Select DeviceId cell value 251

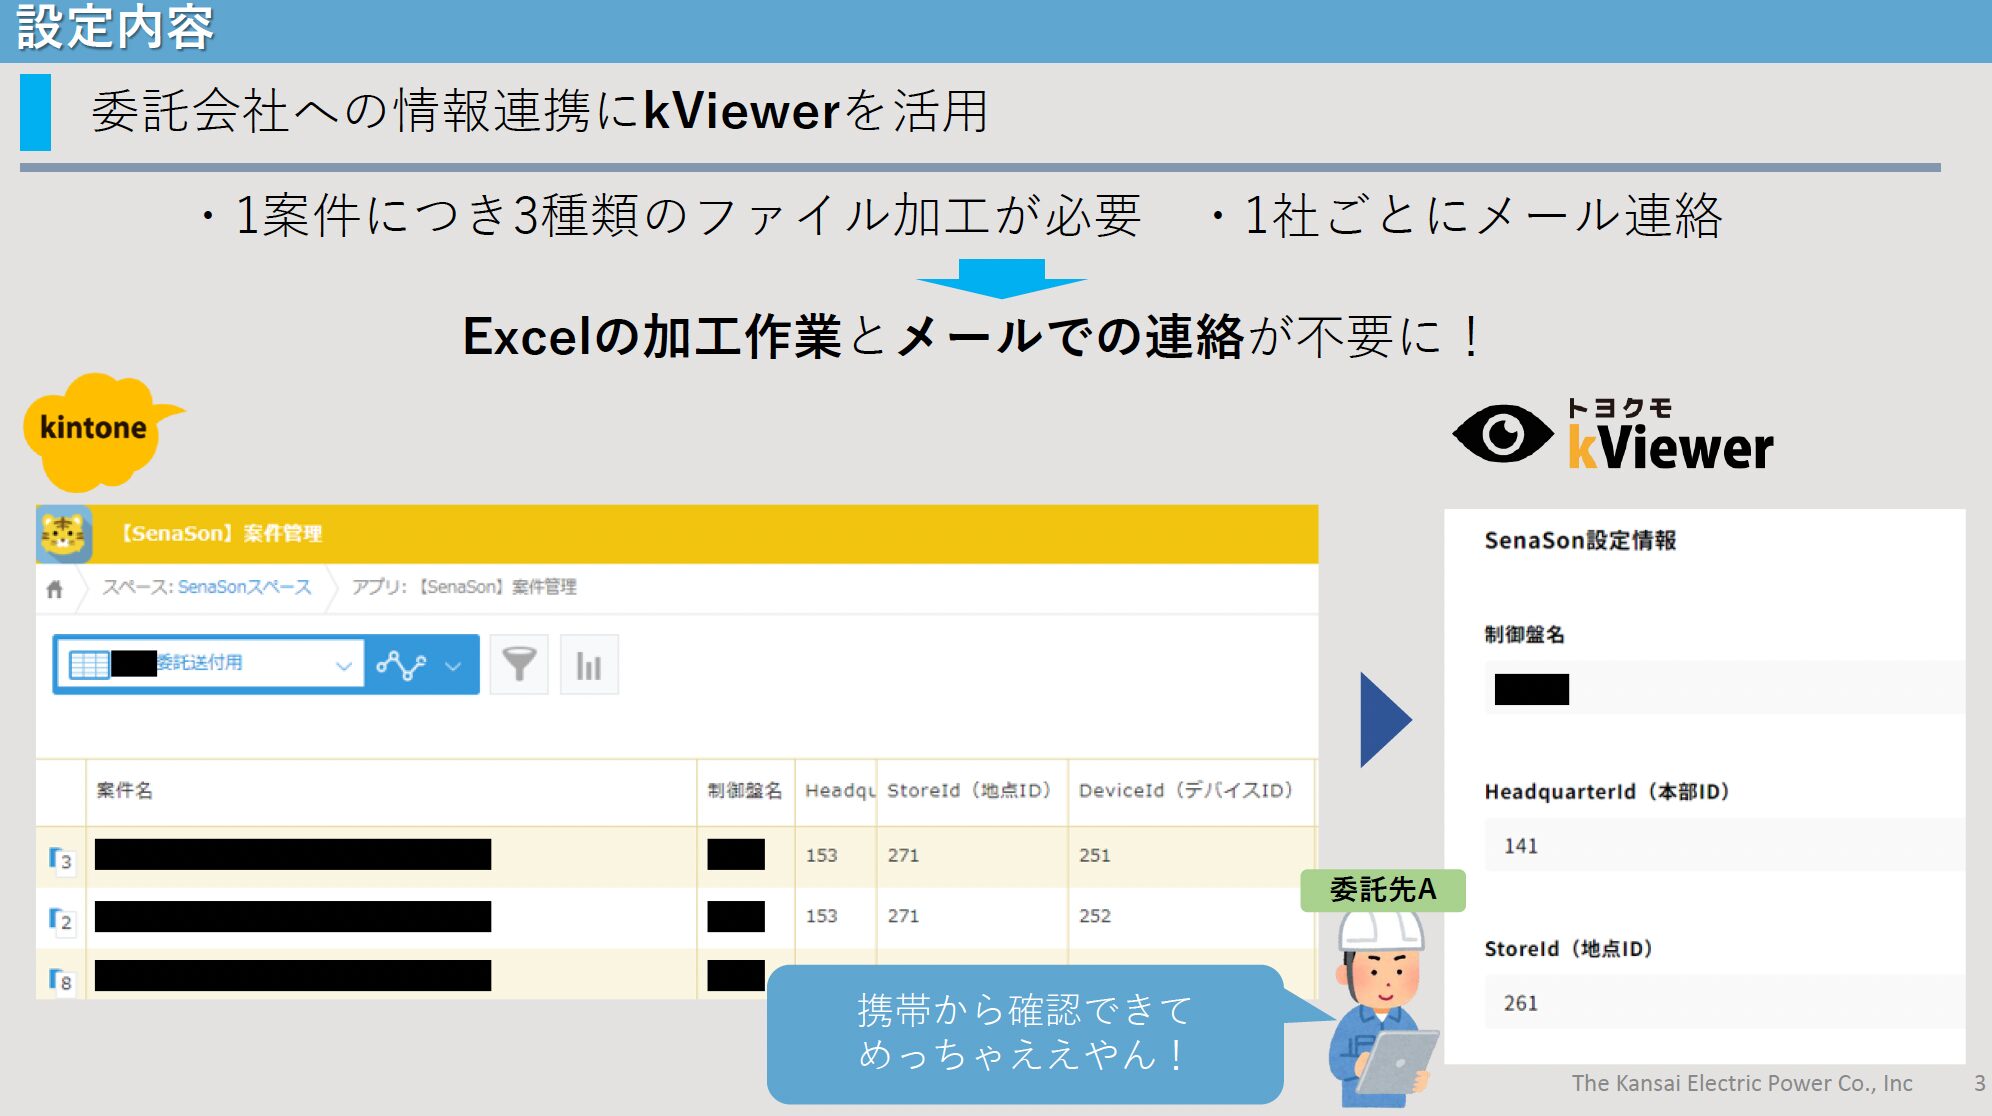click(1095, 856)
